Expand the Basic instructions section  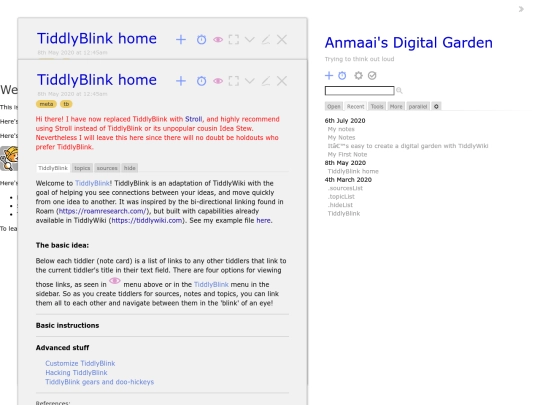(68, 325)
